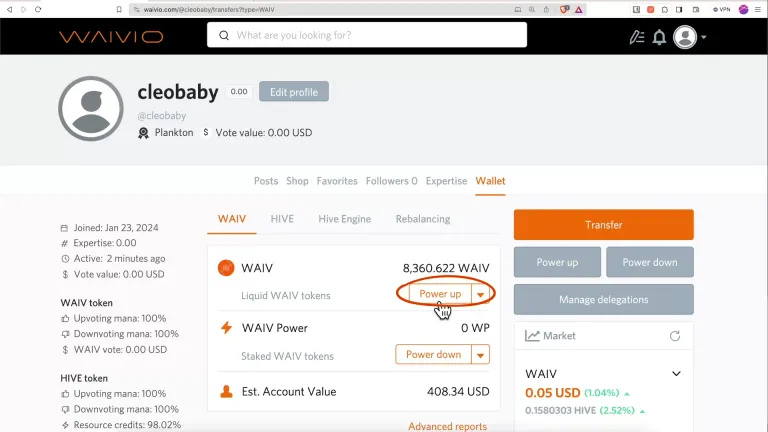Click the search input field
The width and height of the screenshot is (768, 432).
[367, 35]
